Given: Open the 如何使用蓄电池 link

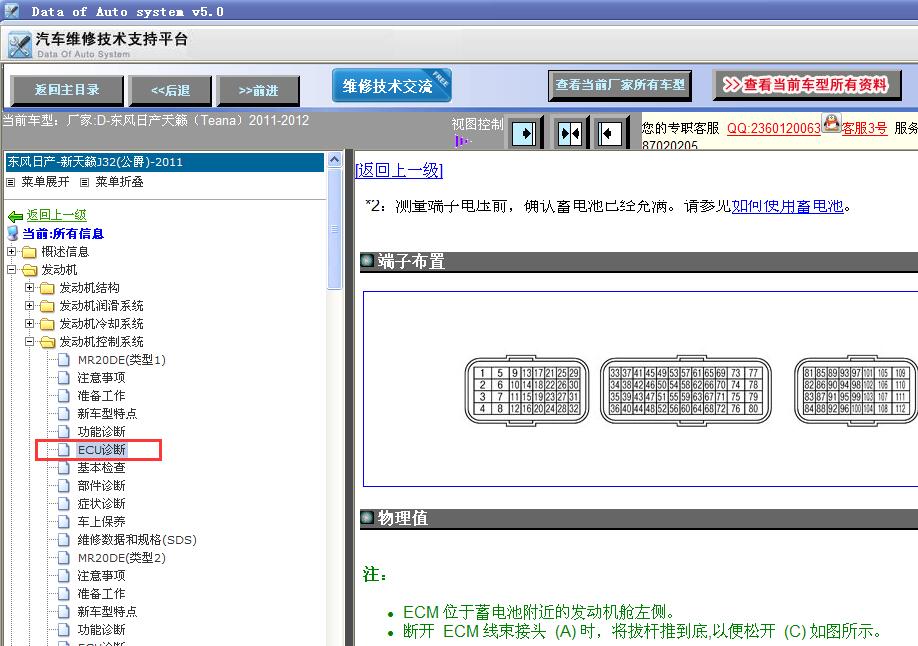Looking at the screenshot, I should [x=787, y=206].
